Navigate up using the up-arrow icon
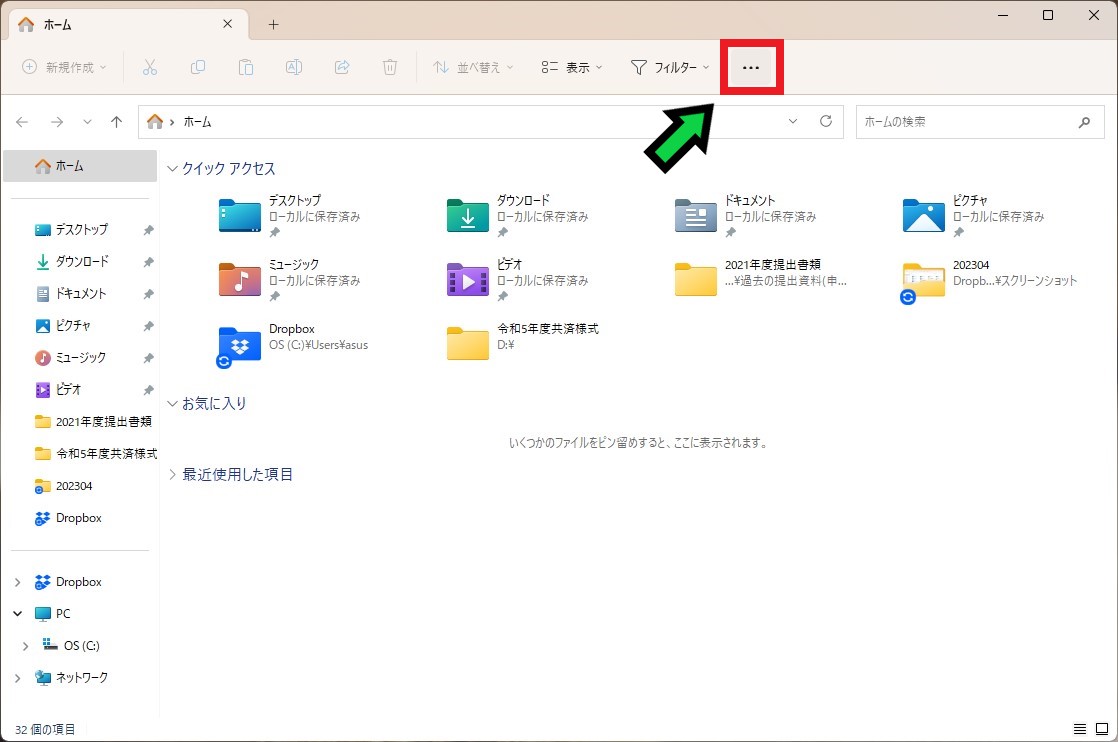This screenshot has width=1118, height=742. pos(116,121)
